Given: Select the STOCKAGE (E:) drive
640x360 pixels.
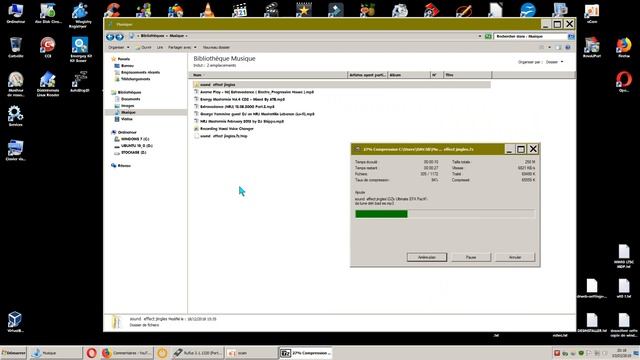Looking at the screenshot, I should tap(133, 152).
